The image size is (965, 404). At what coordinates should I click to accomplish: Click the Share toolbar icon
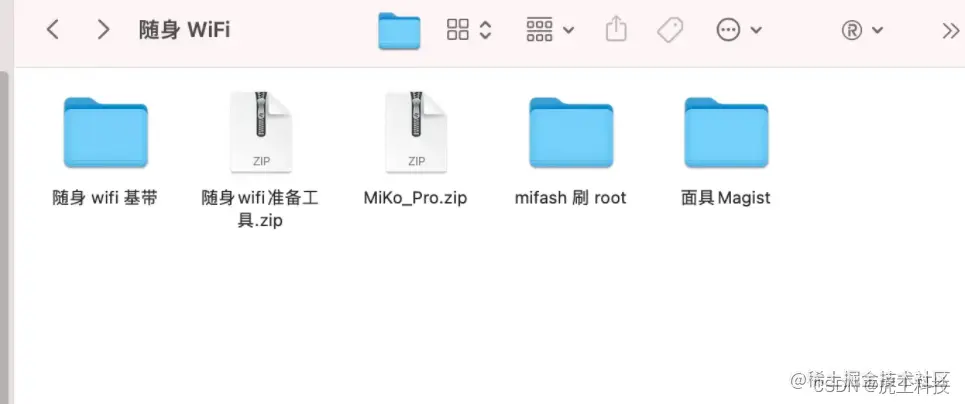(616, 28)
